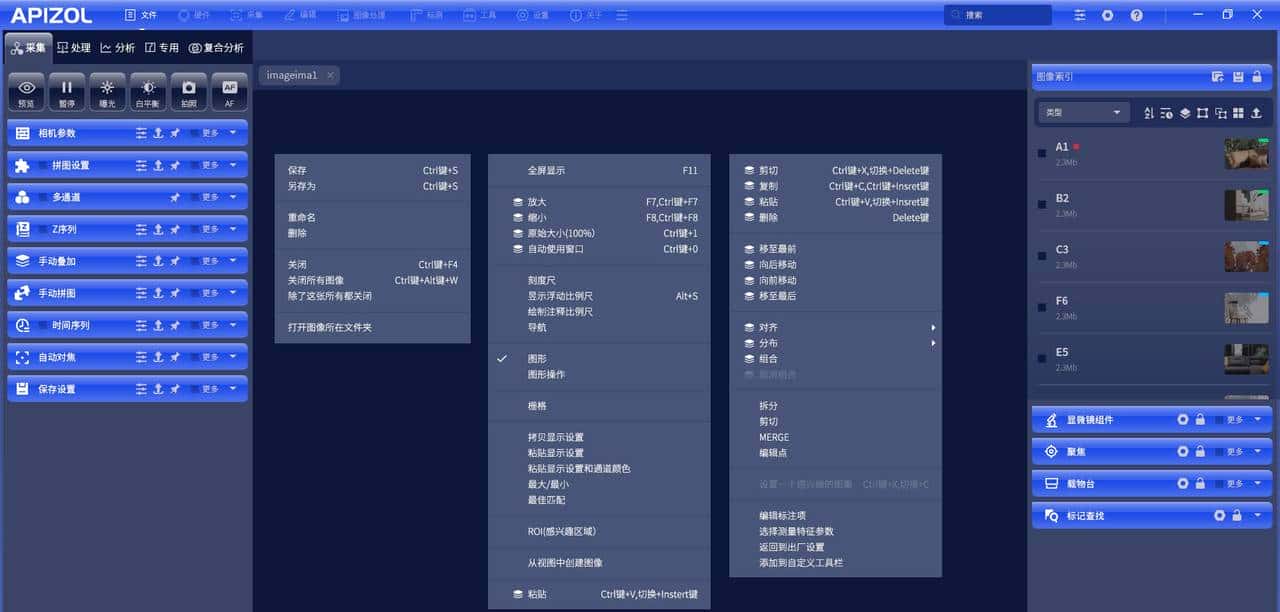Click the sort icon in the image index toolbar

pos(1147,113)
